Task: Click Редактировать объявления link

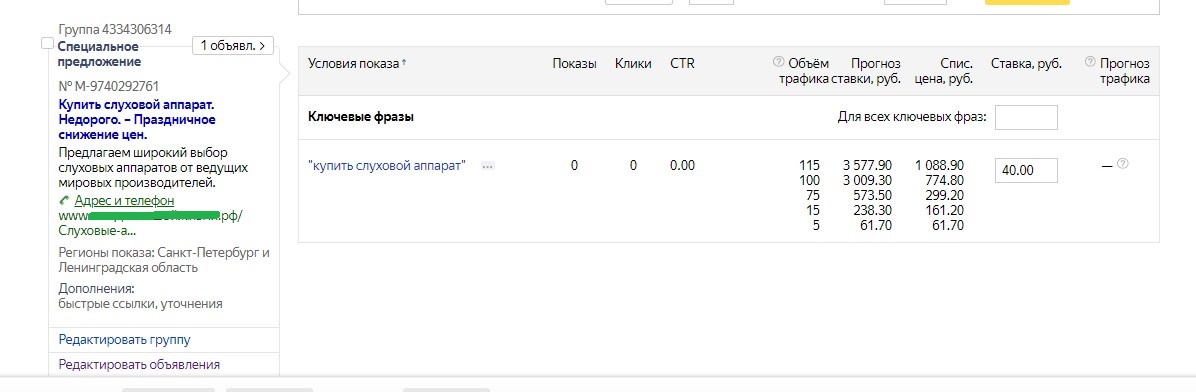Action: [x=139, y=365]
